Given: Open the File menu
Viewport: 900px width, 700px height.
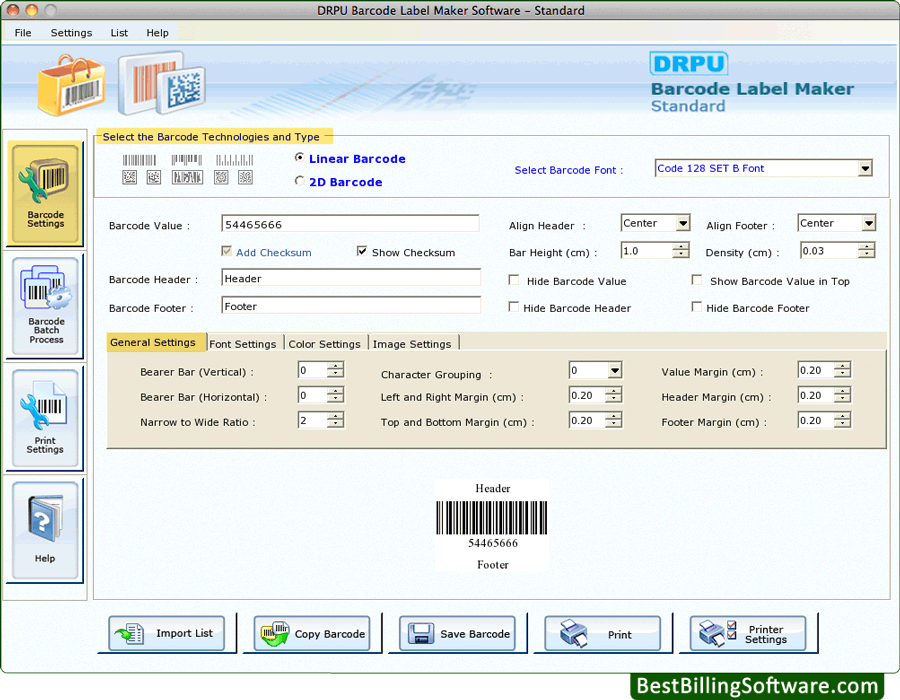Looking at the screenshot, I should tap(23, 33).
